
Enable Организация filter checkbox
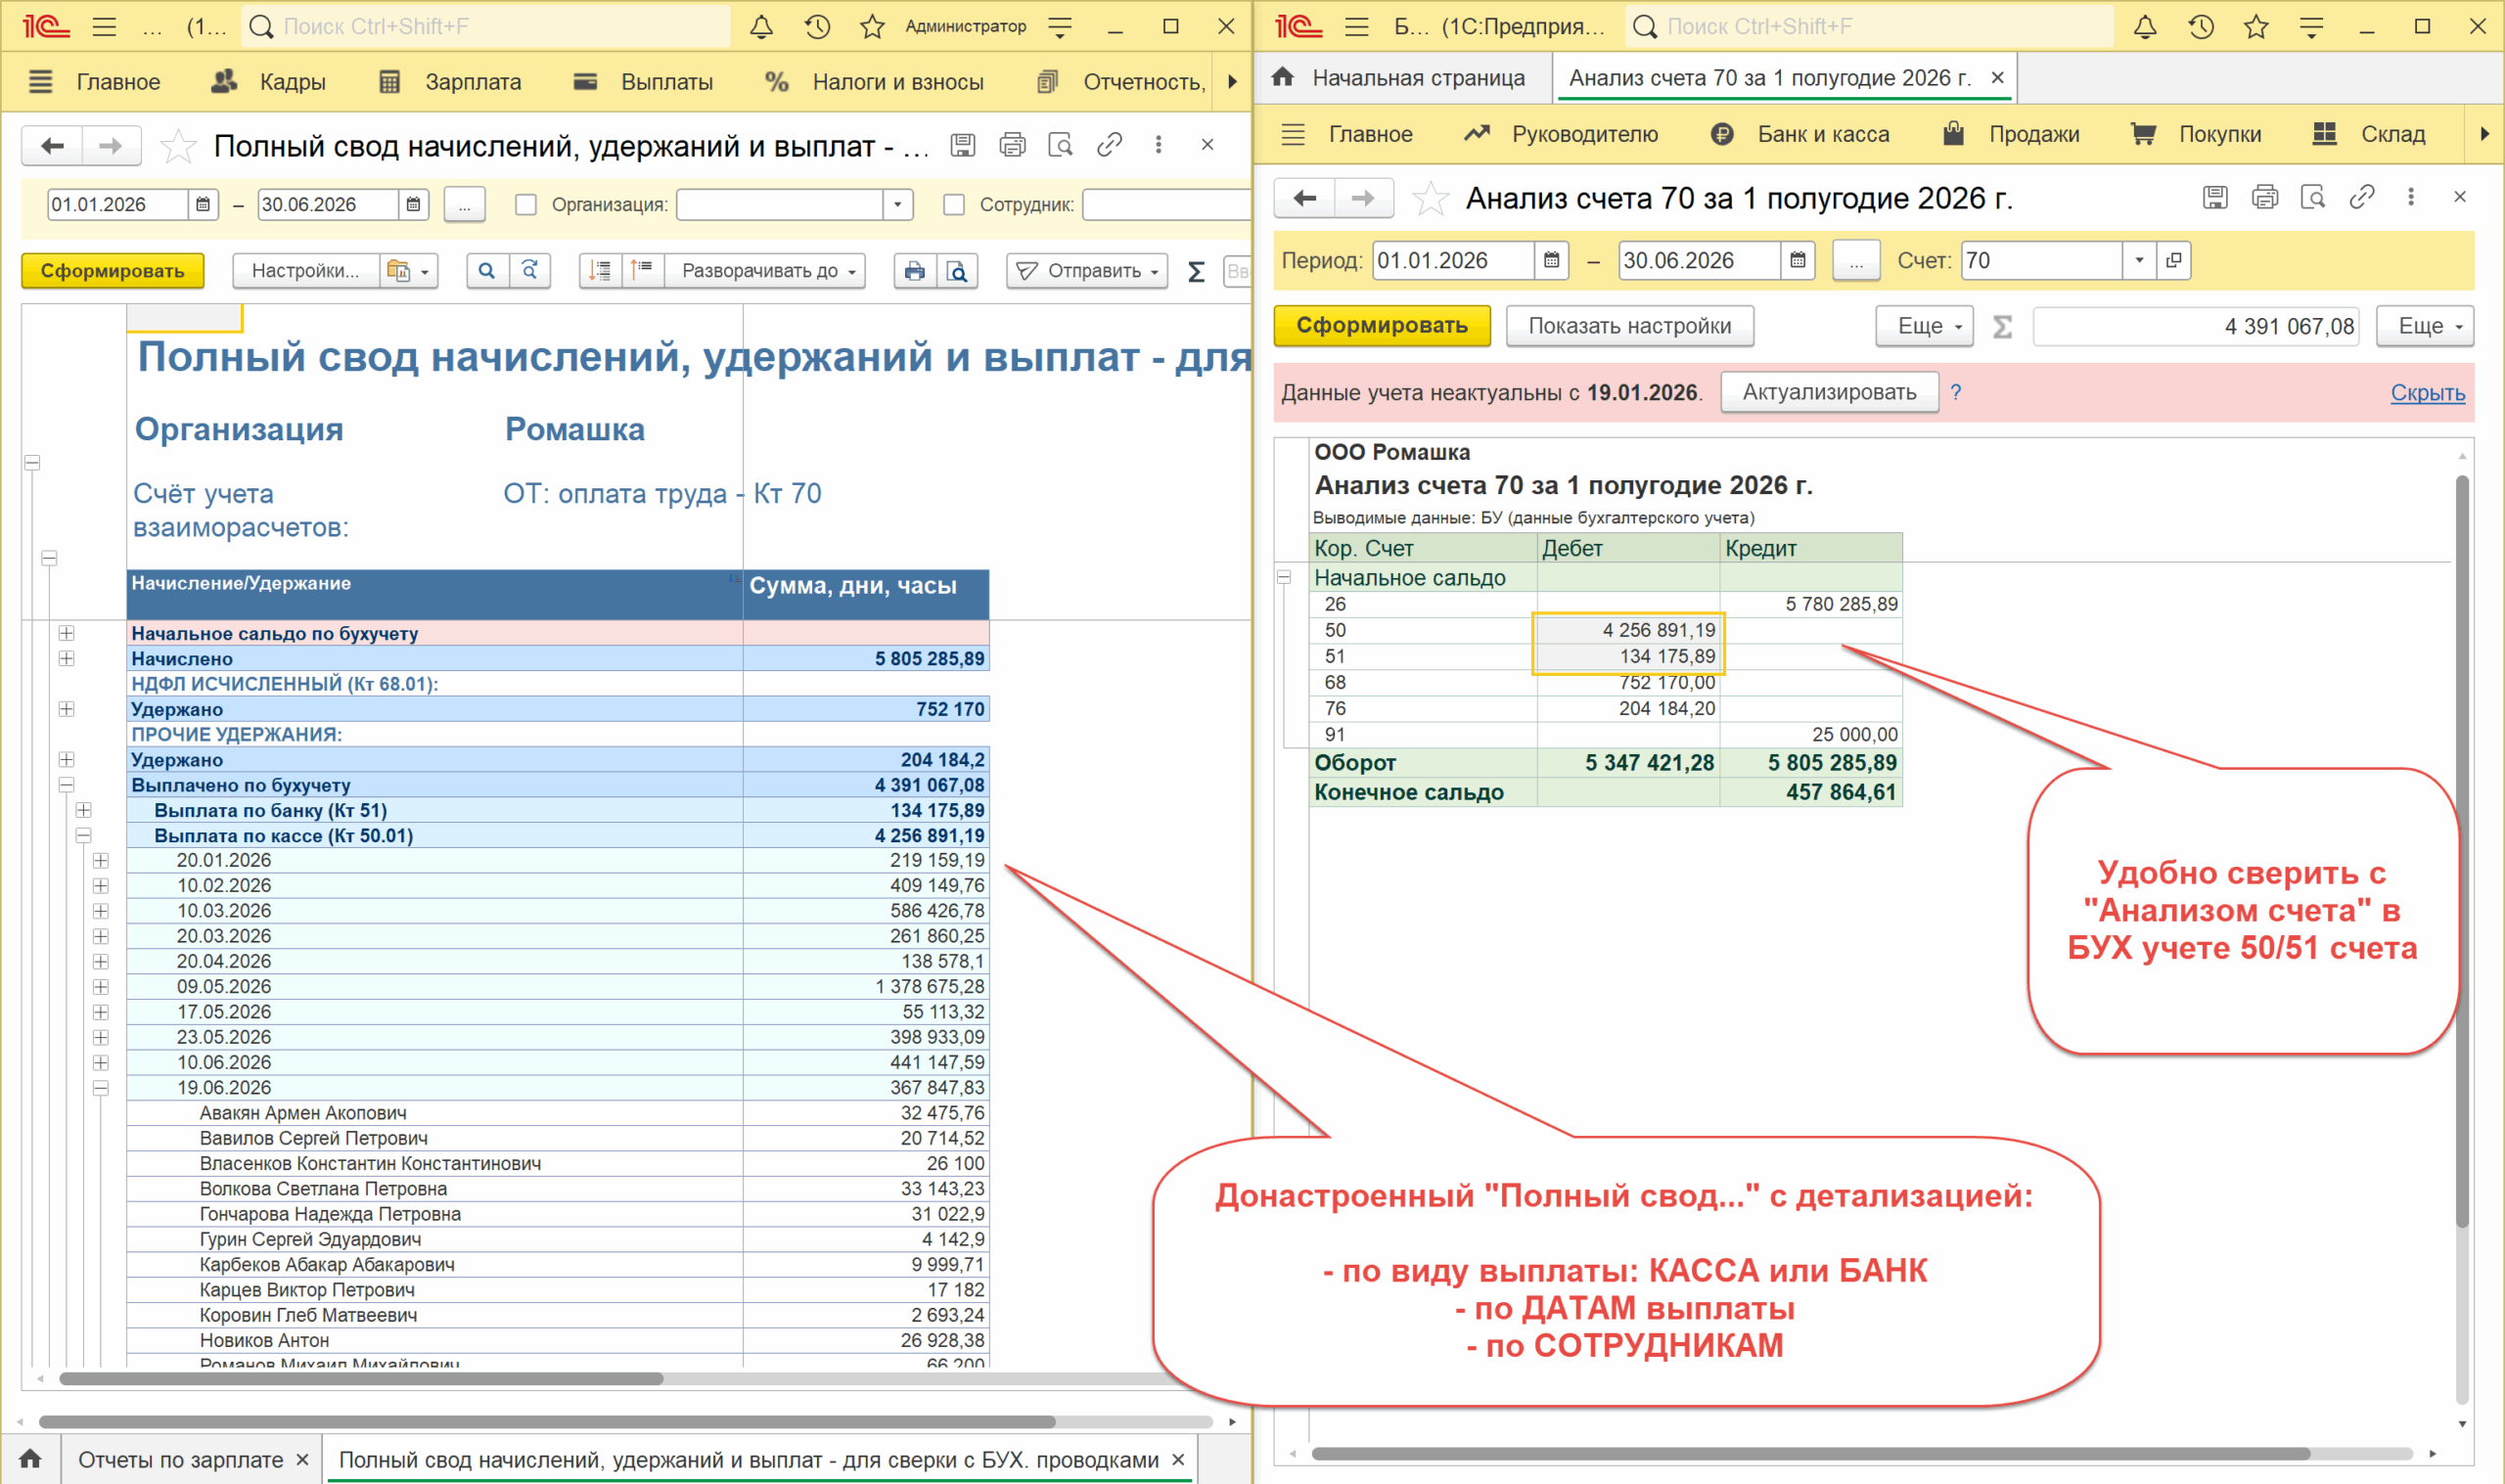[x=525, y=205]
